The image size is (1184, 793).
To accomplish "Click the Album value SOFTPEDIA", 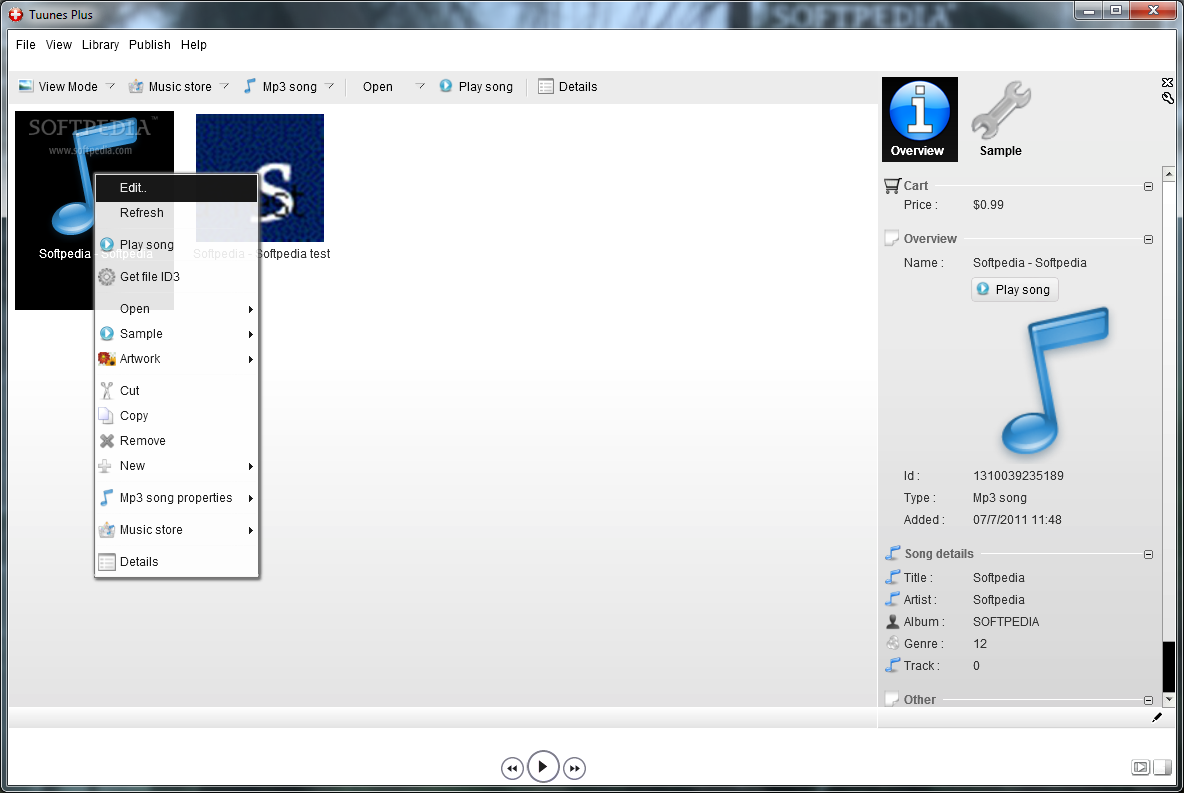I will pos(1006,622).
